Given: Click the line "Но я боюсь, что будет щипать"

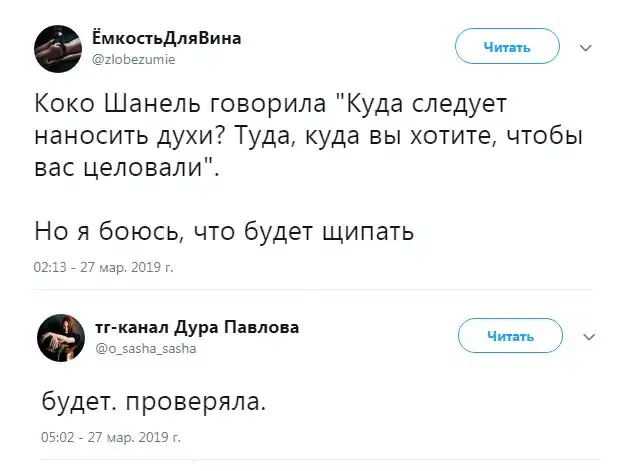Looking at the screenshot, I should (224, 231).
